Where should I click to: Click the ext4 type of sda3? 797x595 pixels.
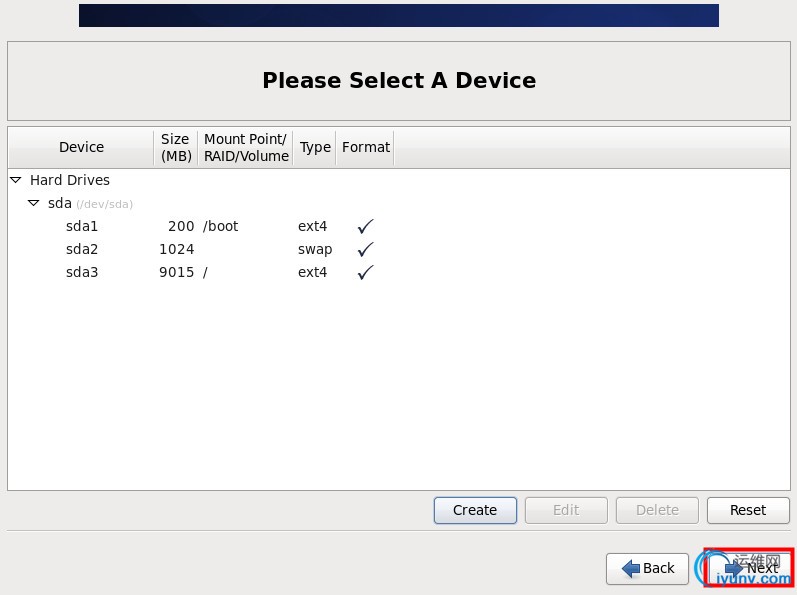click(x=313, y=272)
